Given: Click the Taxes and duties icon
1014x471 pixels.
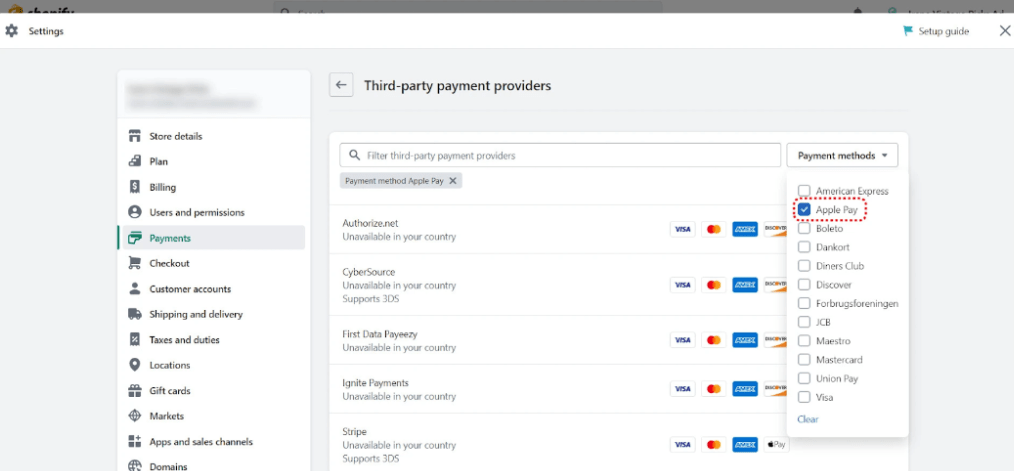Looking at the screenshot, I should (x=135, y=340).
